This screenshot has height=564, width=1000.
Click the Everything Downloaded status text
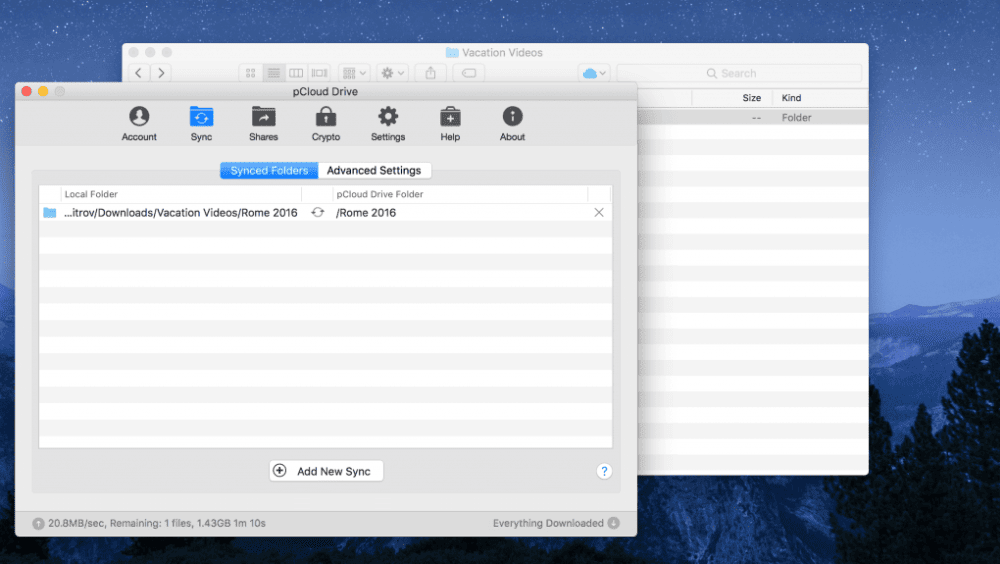[x=548, y=523]
